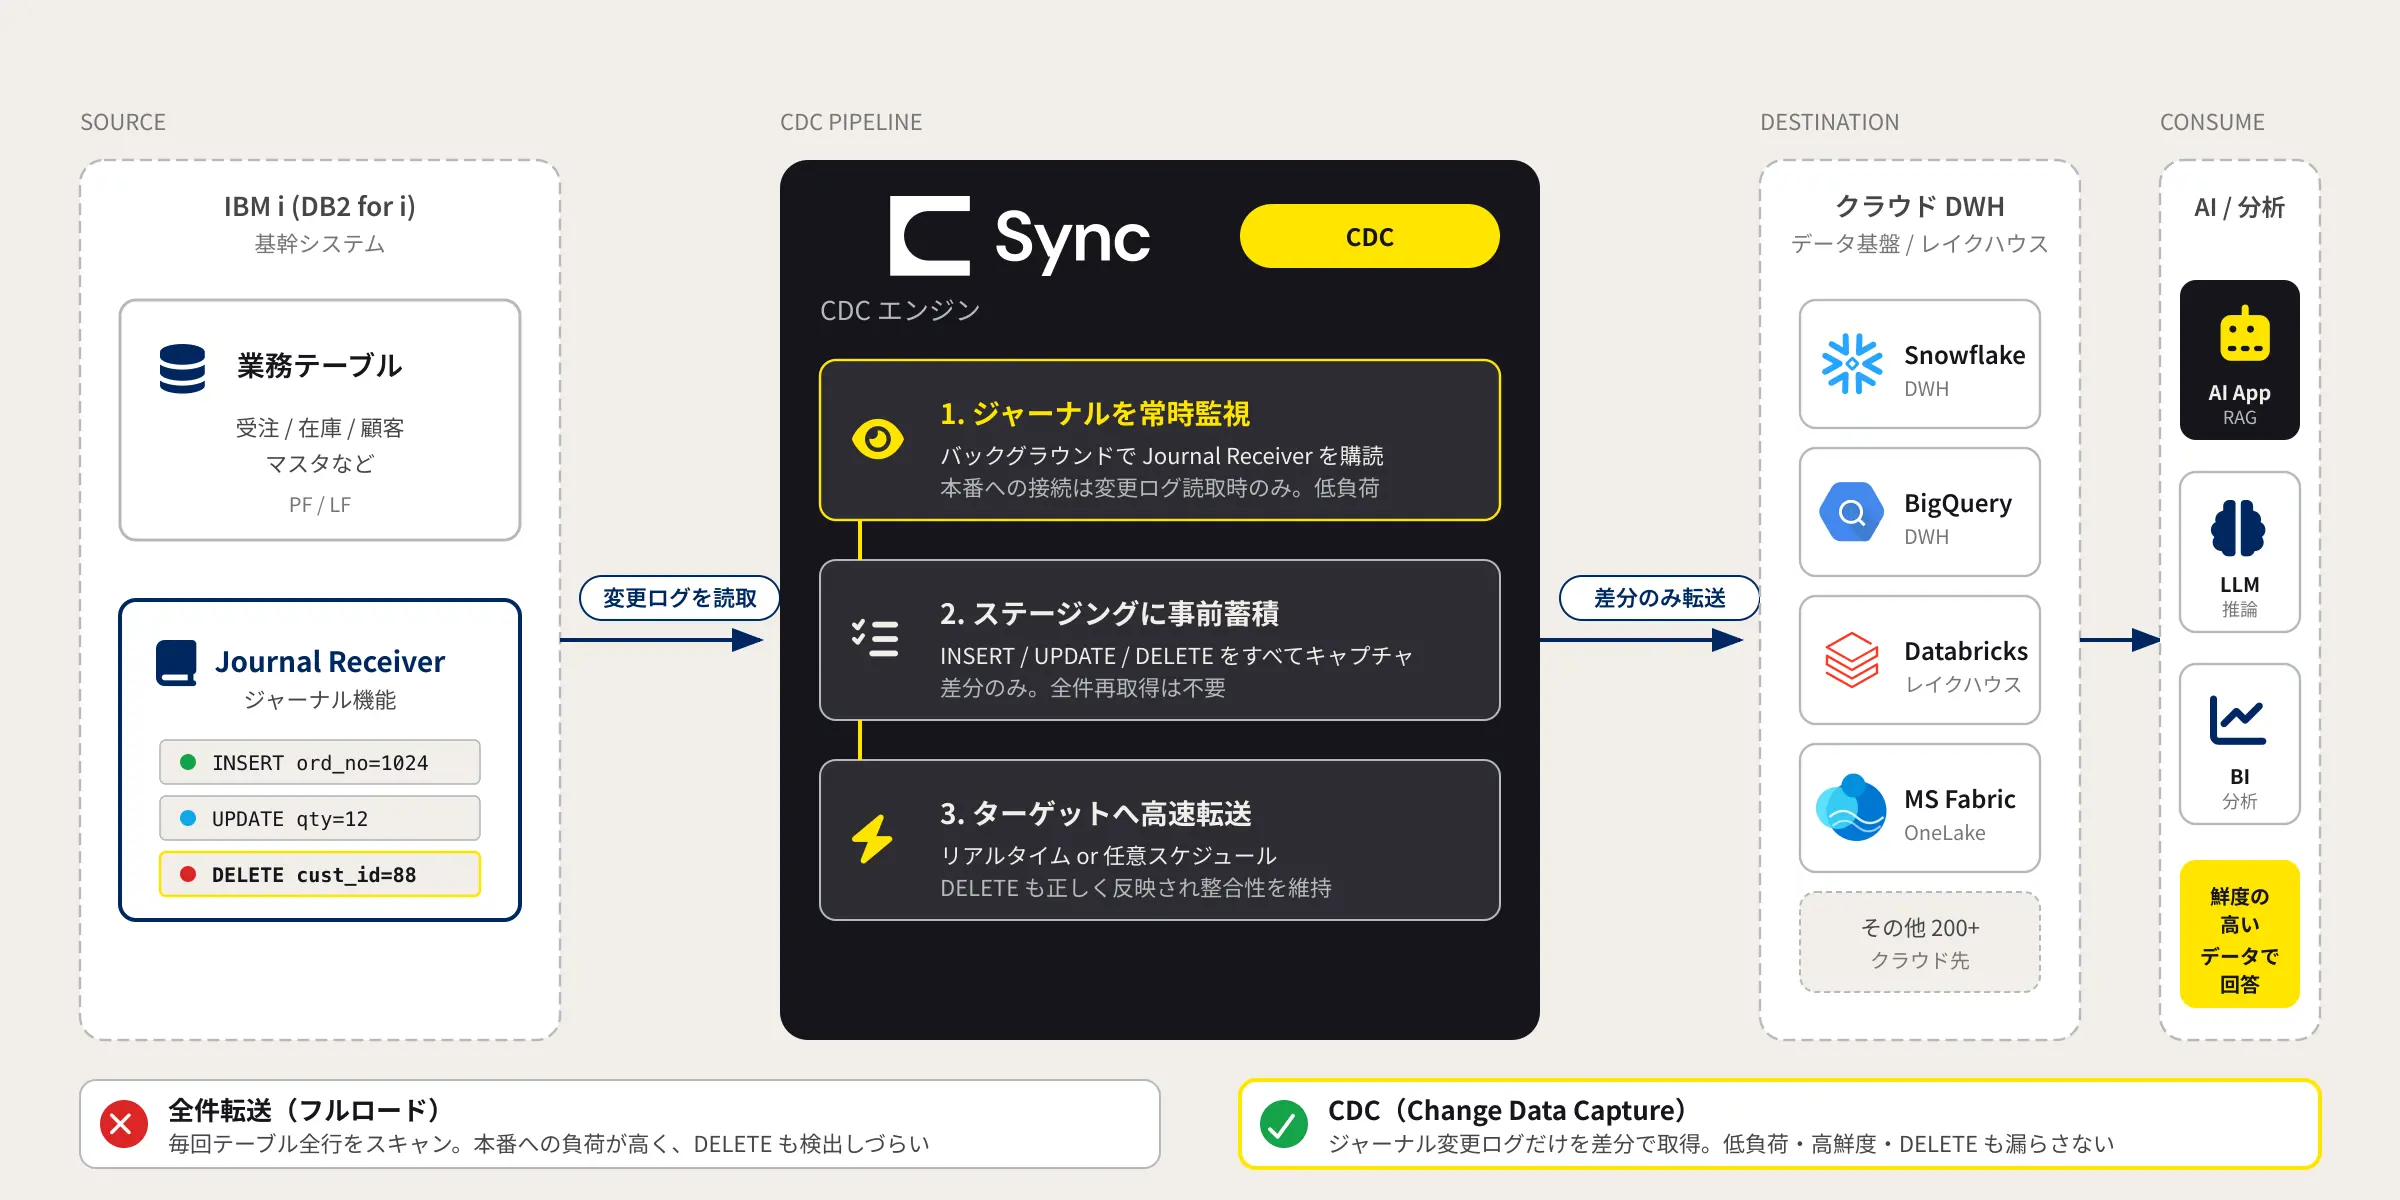2400x1200 pixels.
Task: Click the "クラウド DWH" heading
Action: (x=1920, y=206)
